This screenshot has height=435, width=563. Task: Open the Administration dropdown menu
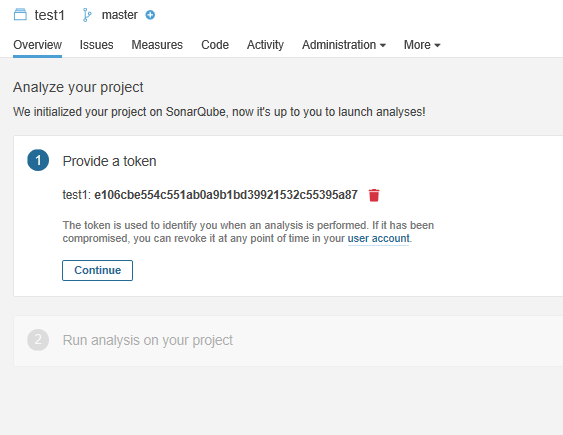click(344, 45)
